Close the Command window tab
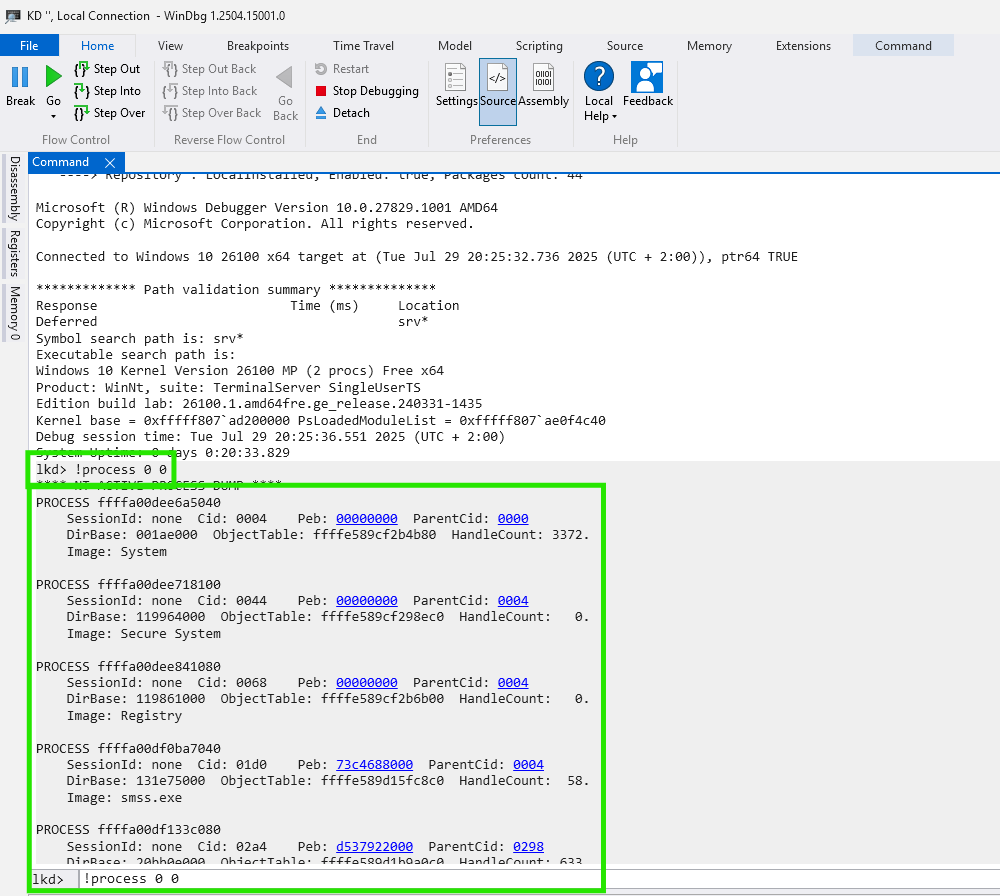The width and height of the screenshot is (1000, 896). pos(110,163)
